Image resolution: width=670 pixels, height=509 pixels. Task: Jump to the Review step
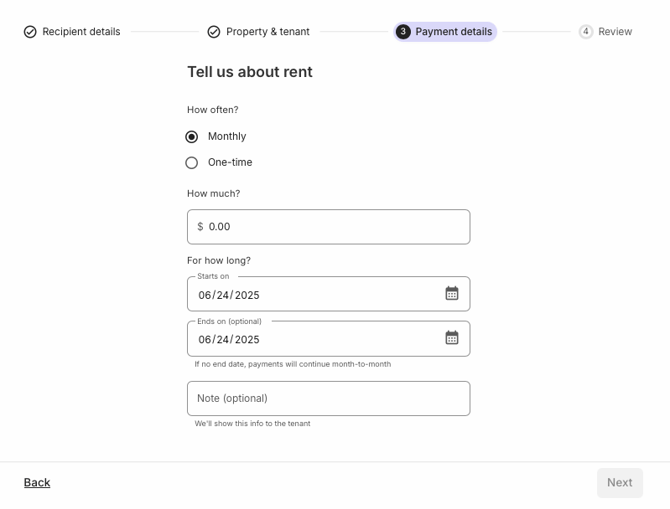pyautogui.click(x=605, y=32)
